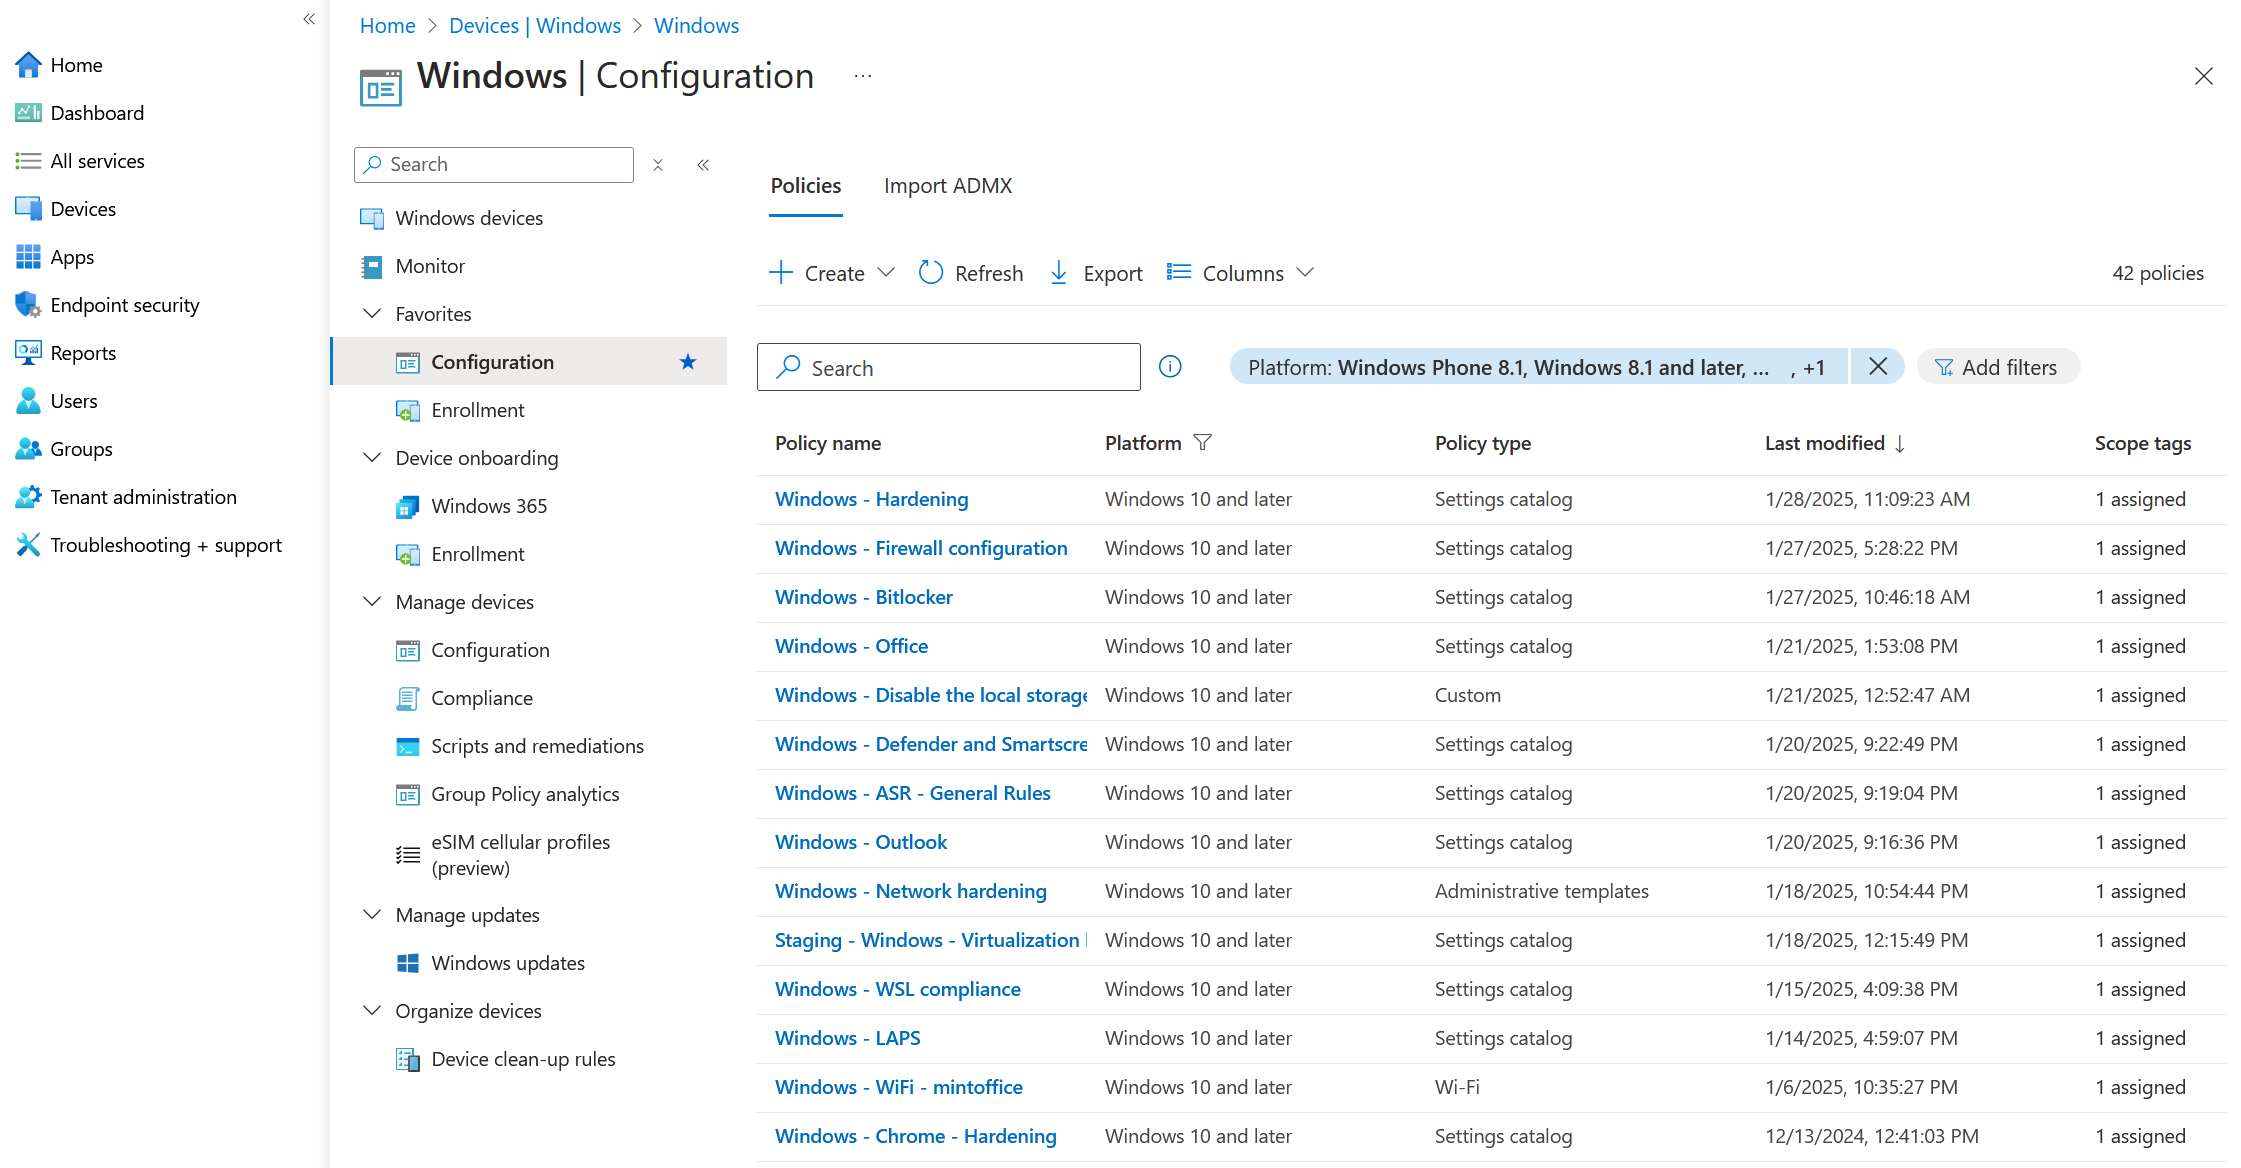Open the Users section
Image resolution: width=2241 pixels, height=1168 pixels.
(72, 400)
